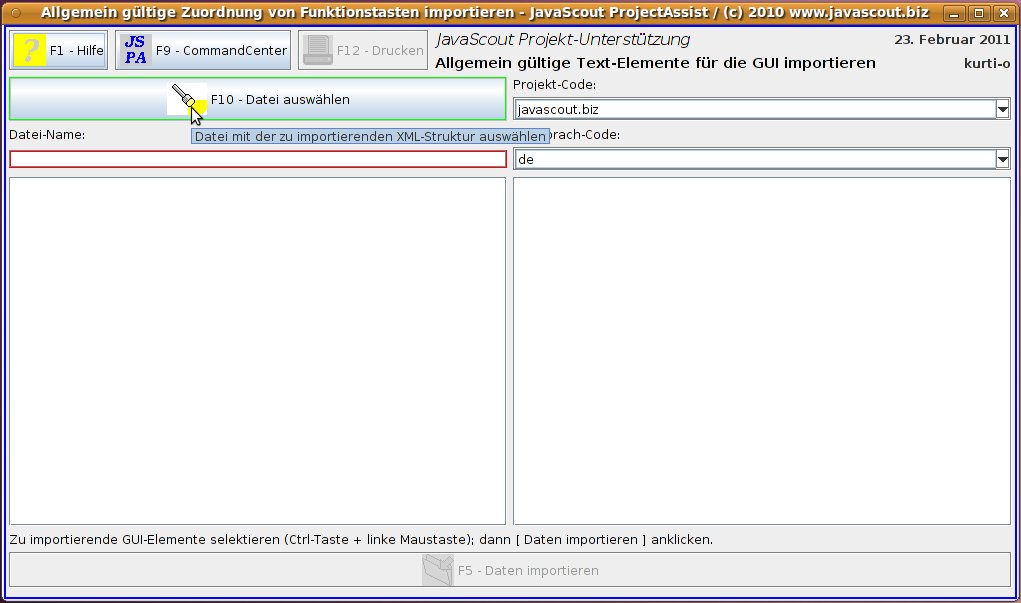Image resolution: width=1021 pixels, height=603 pixels.
Task: Maximize the ProjectAssist window
Action: [979, 13]
